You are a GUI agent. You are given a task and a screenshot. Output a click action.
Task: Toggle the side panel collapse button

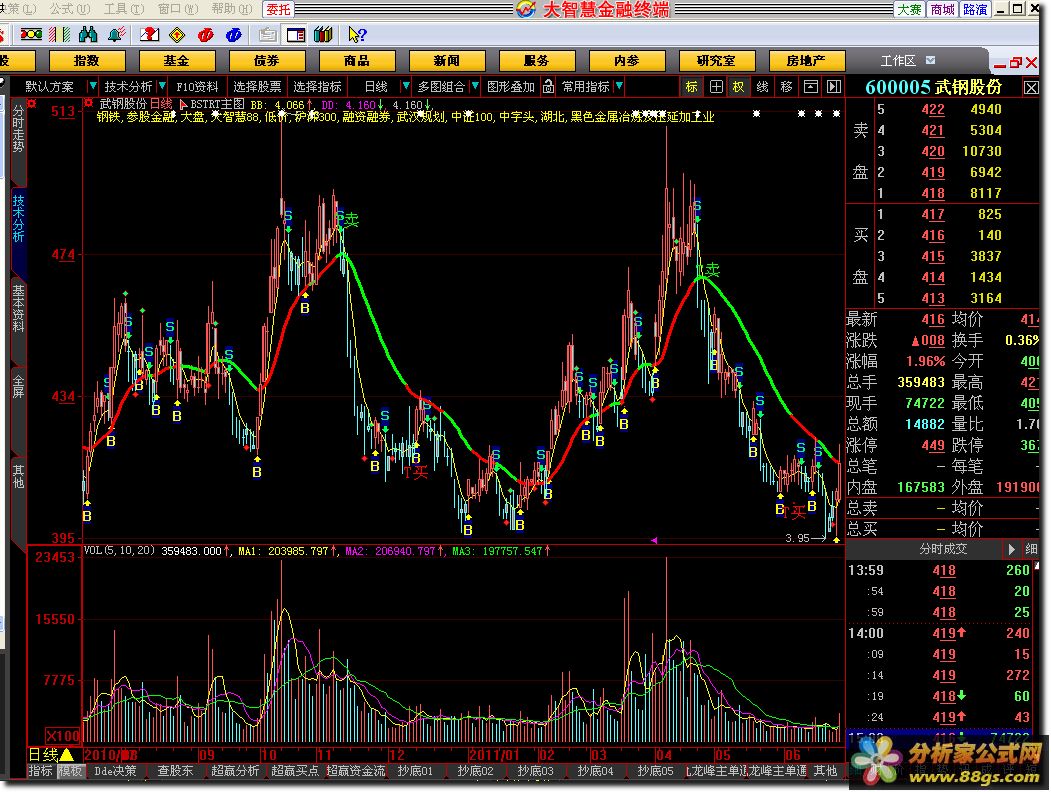(834, 86)
